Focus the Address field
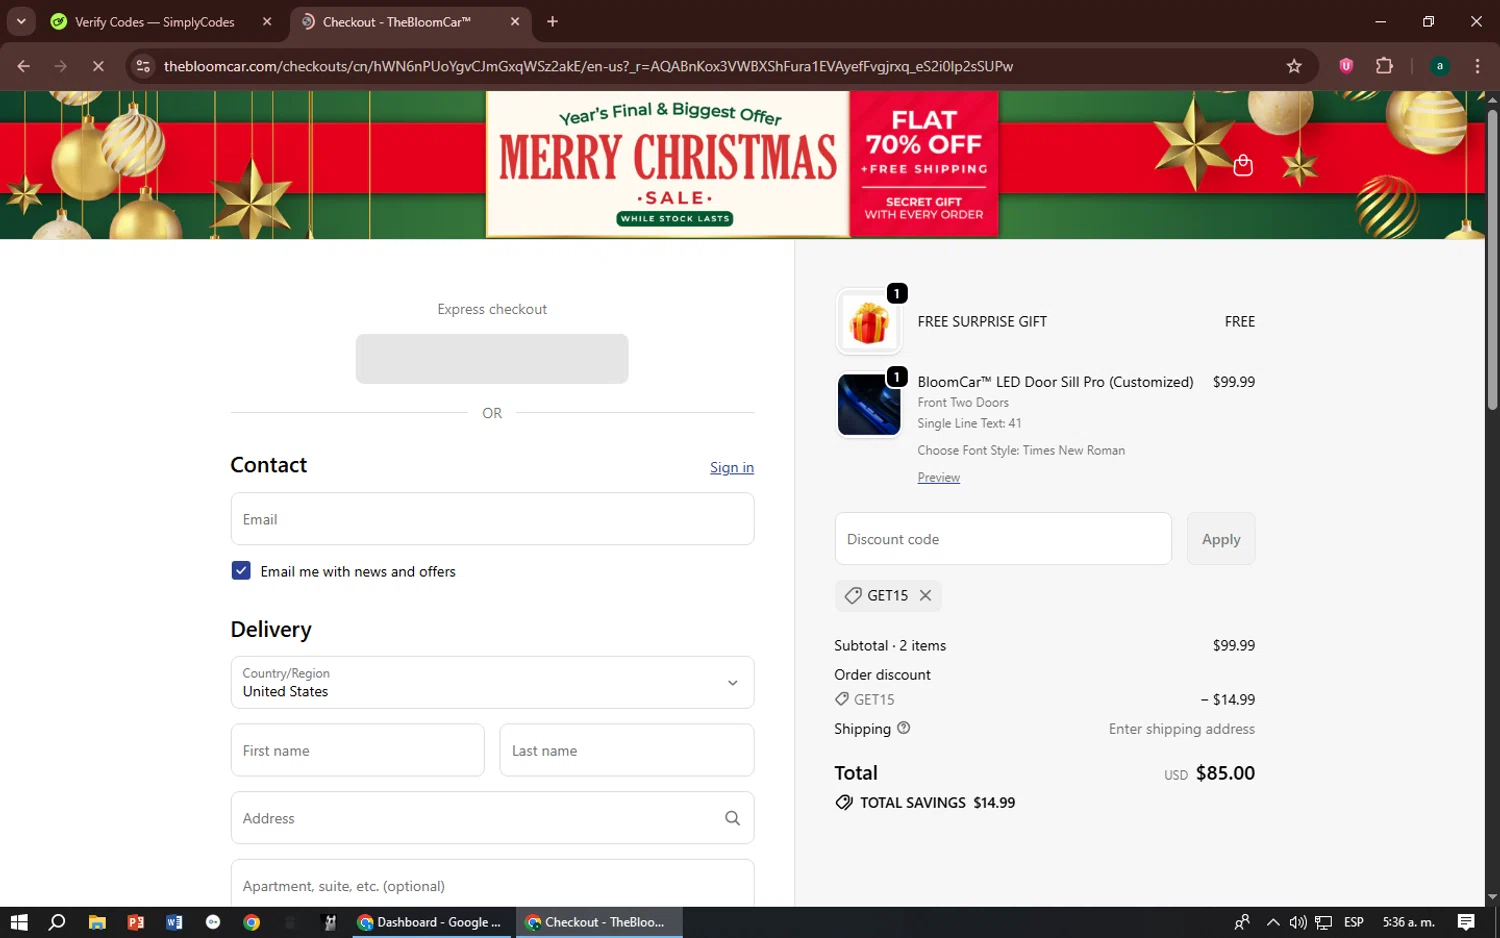1500x938 pixels. [492, 818]
